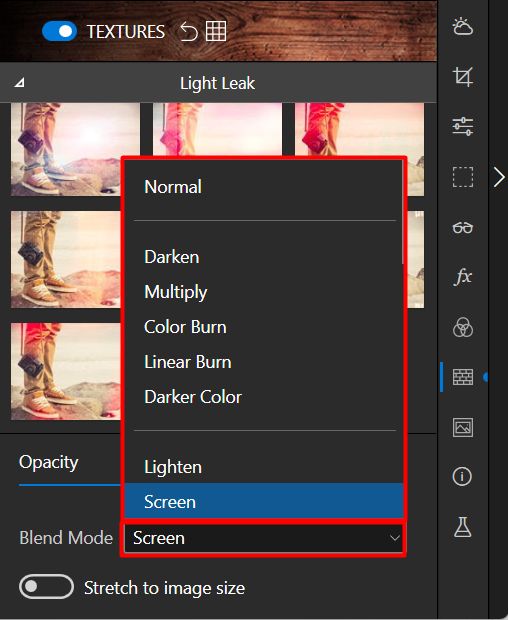Screen dimensions: 508x620
Task: Select Linear Burn blend mode
Action: (x=188, y=362)
